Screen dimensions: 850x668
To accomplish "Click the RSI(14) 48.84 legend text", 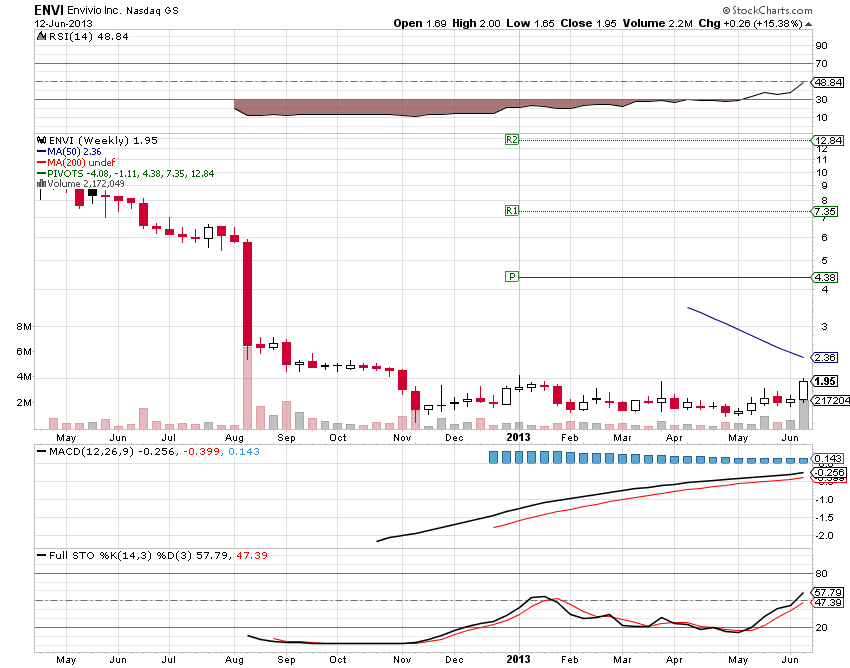I will click(x=89, y=36).
